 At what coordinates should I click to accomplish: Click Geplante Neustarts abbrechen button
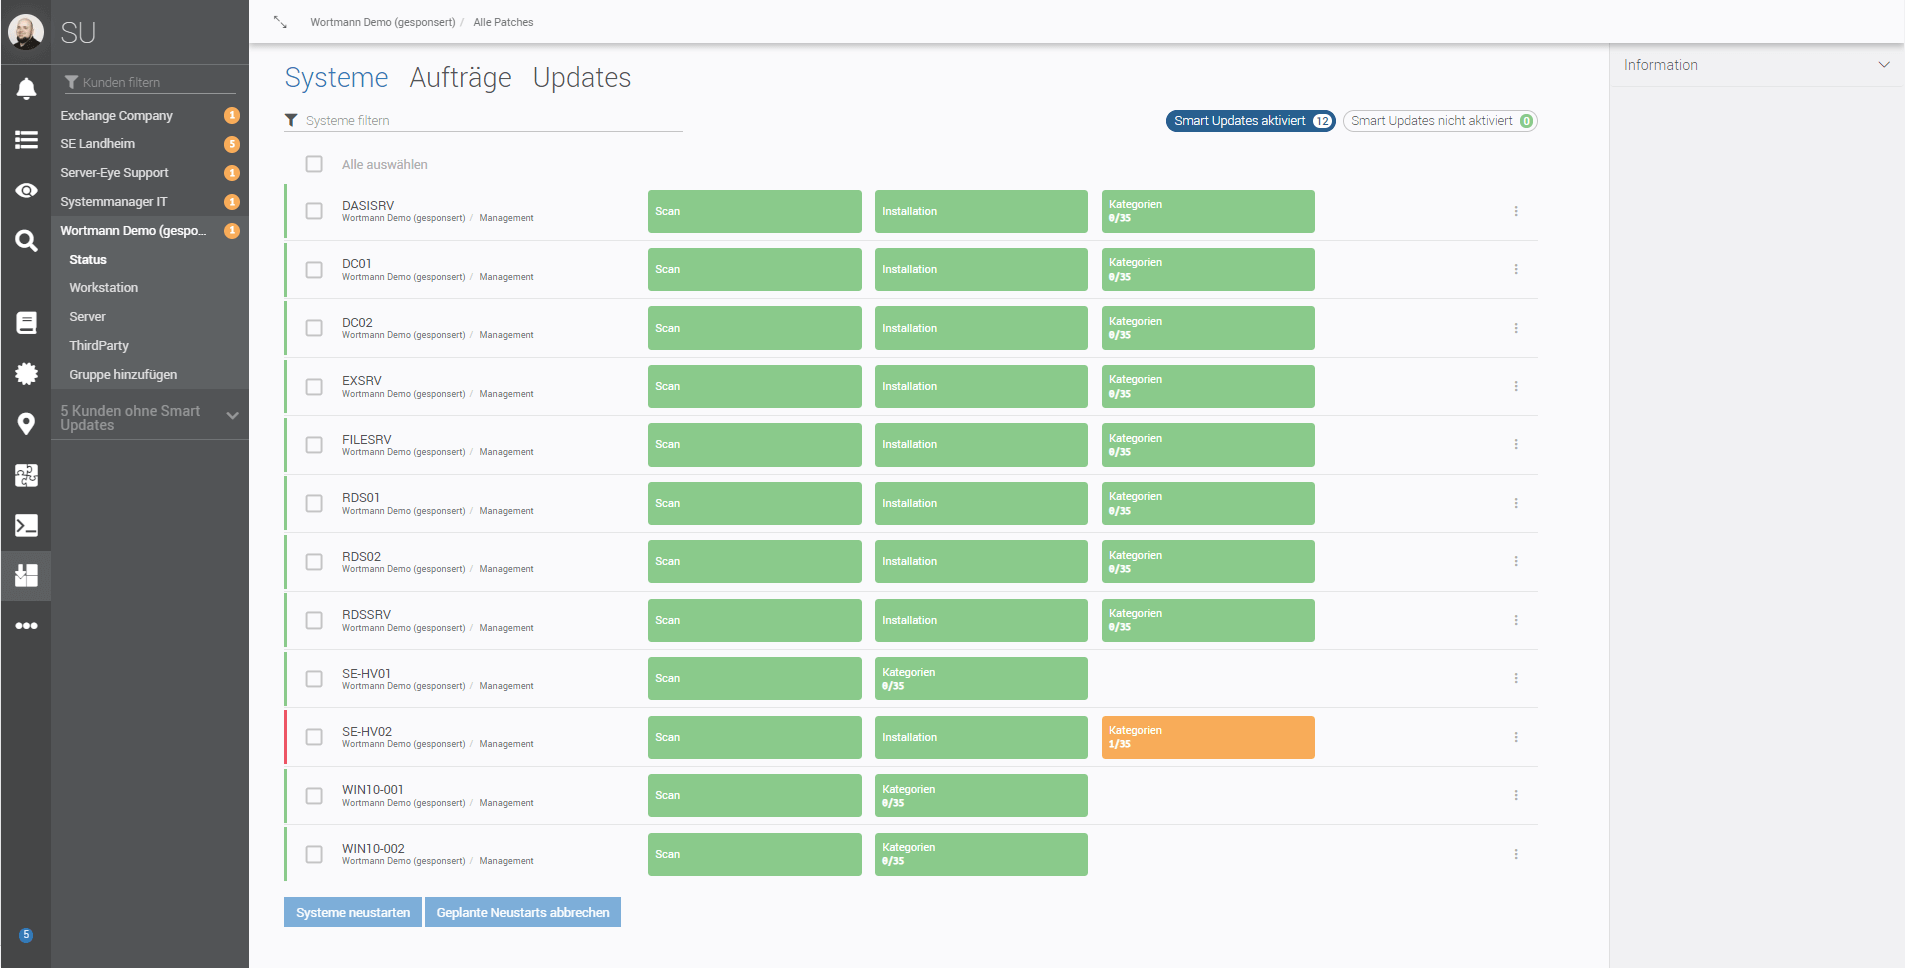(522, 912)
